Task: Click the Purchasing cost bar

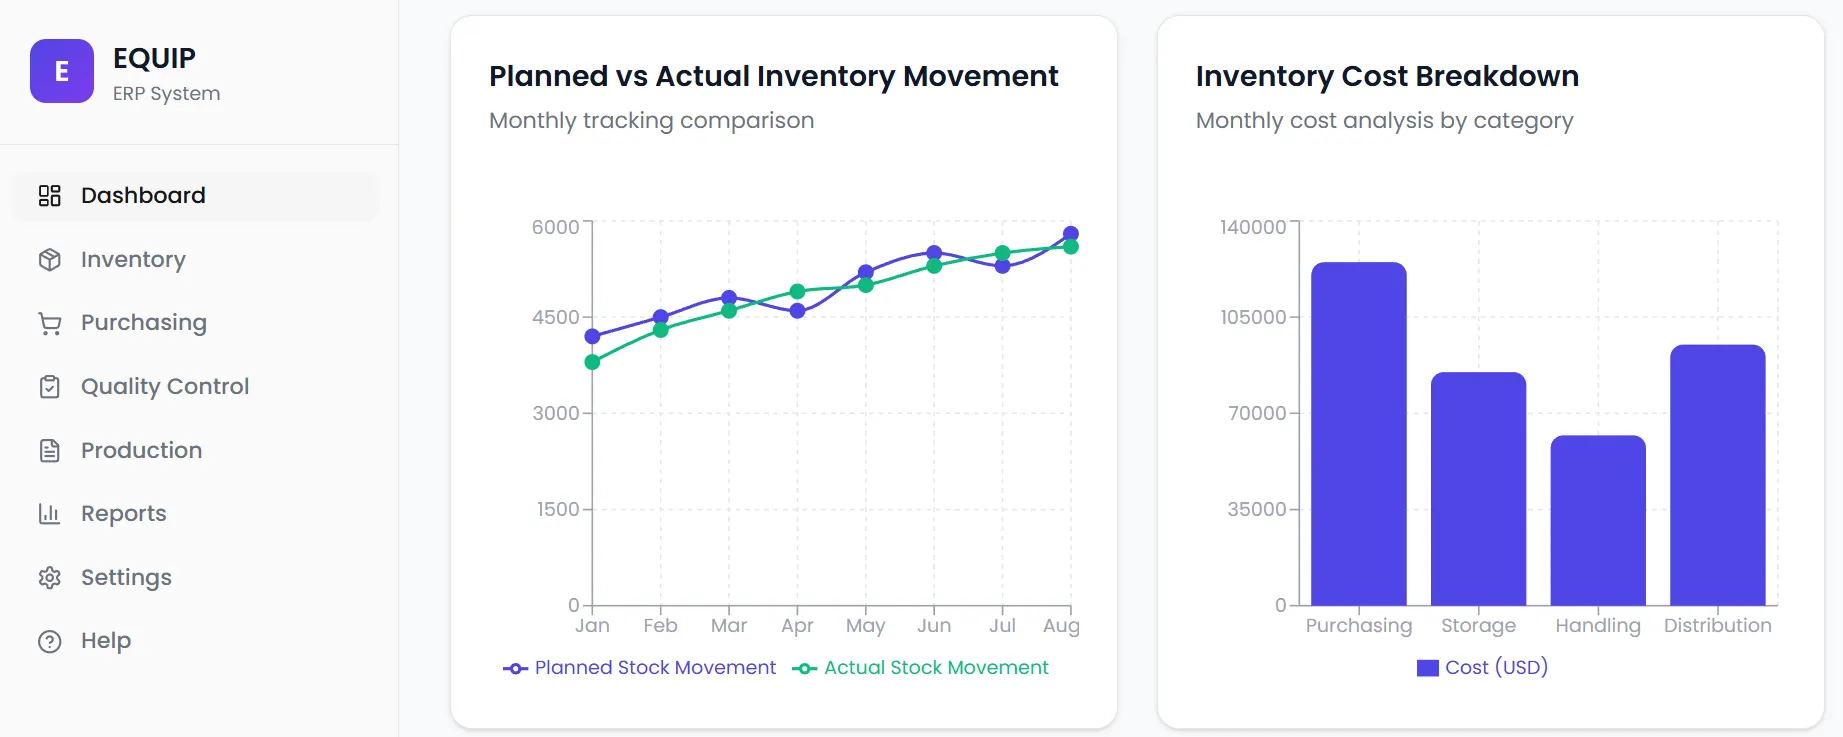Action: (x=1358, y=434)
